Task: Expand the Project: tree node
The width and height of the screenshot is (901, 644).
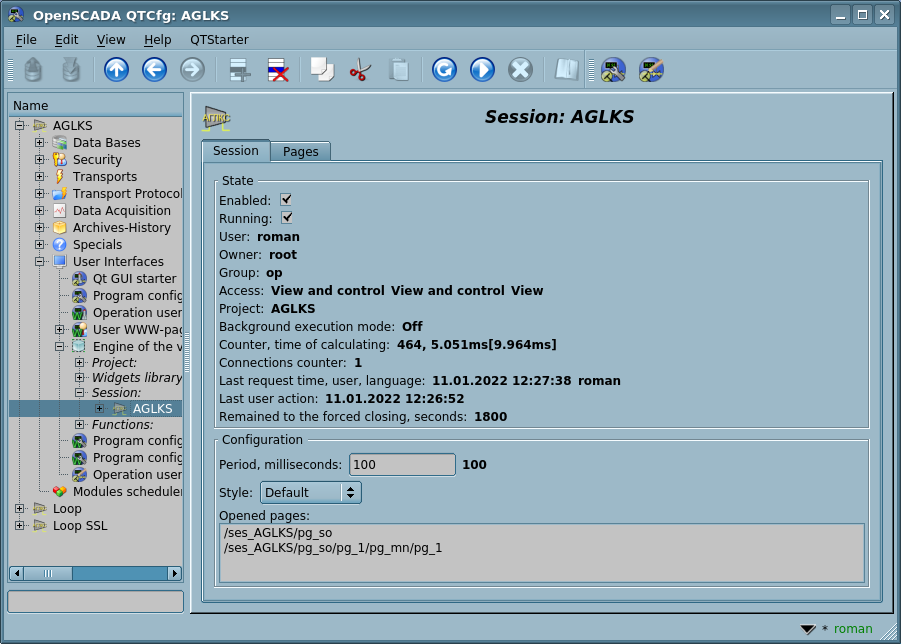Action: coord(79,363)
